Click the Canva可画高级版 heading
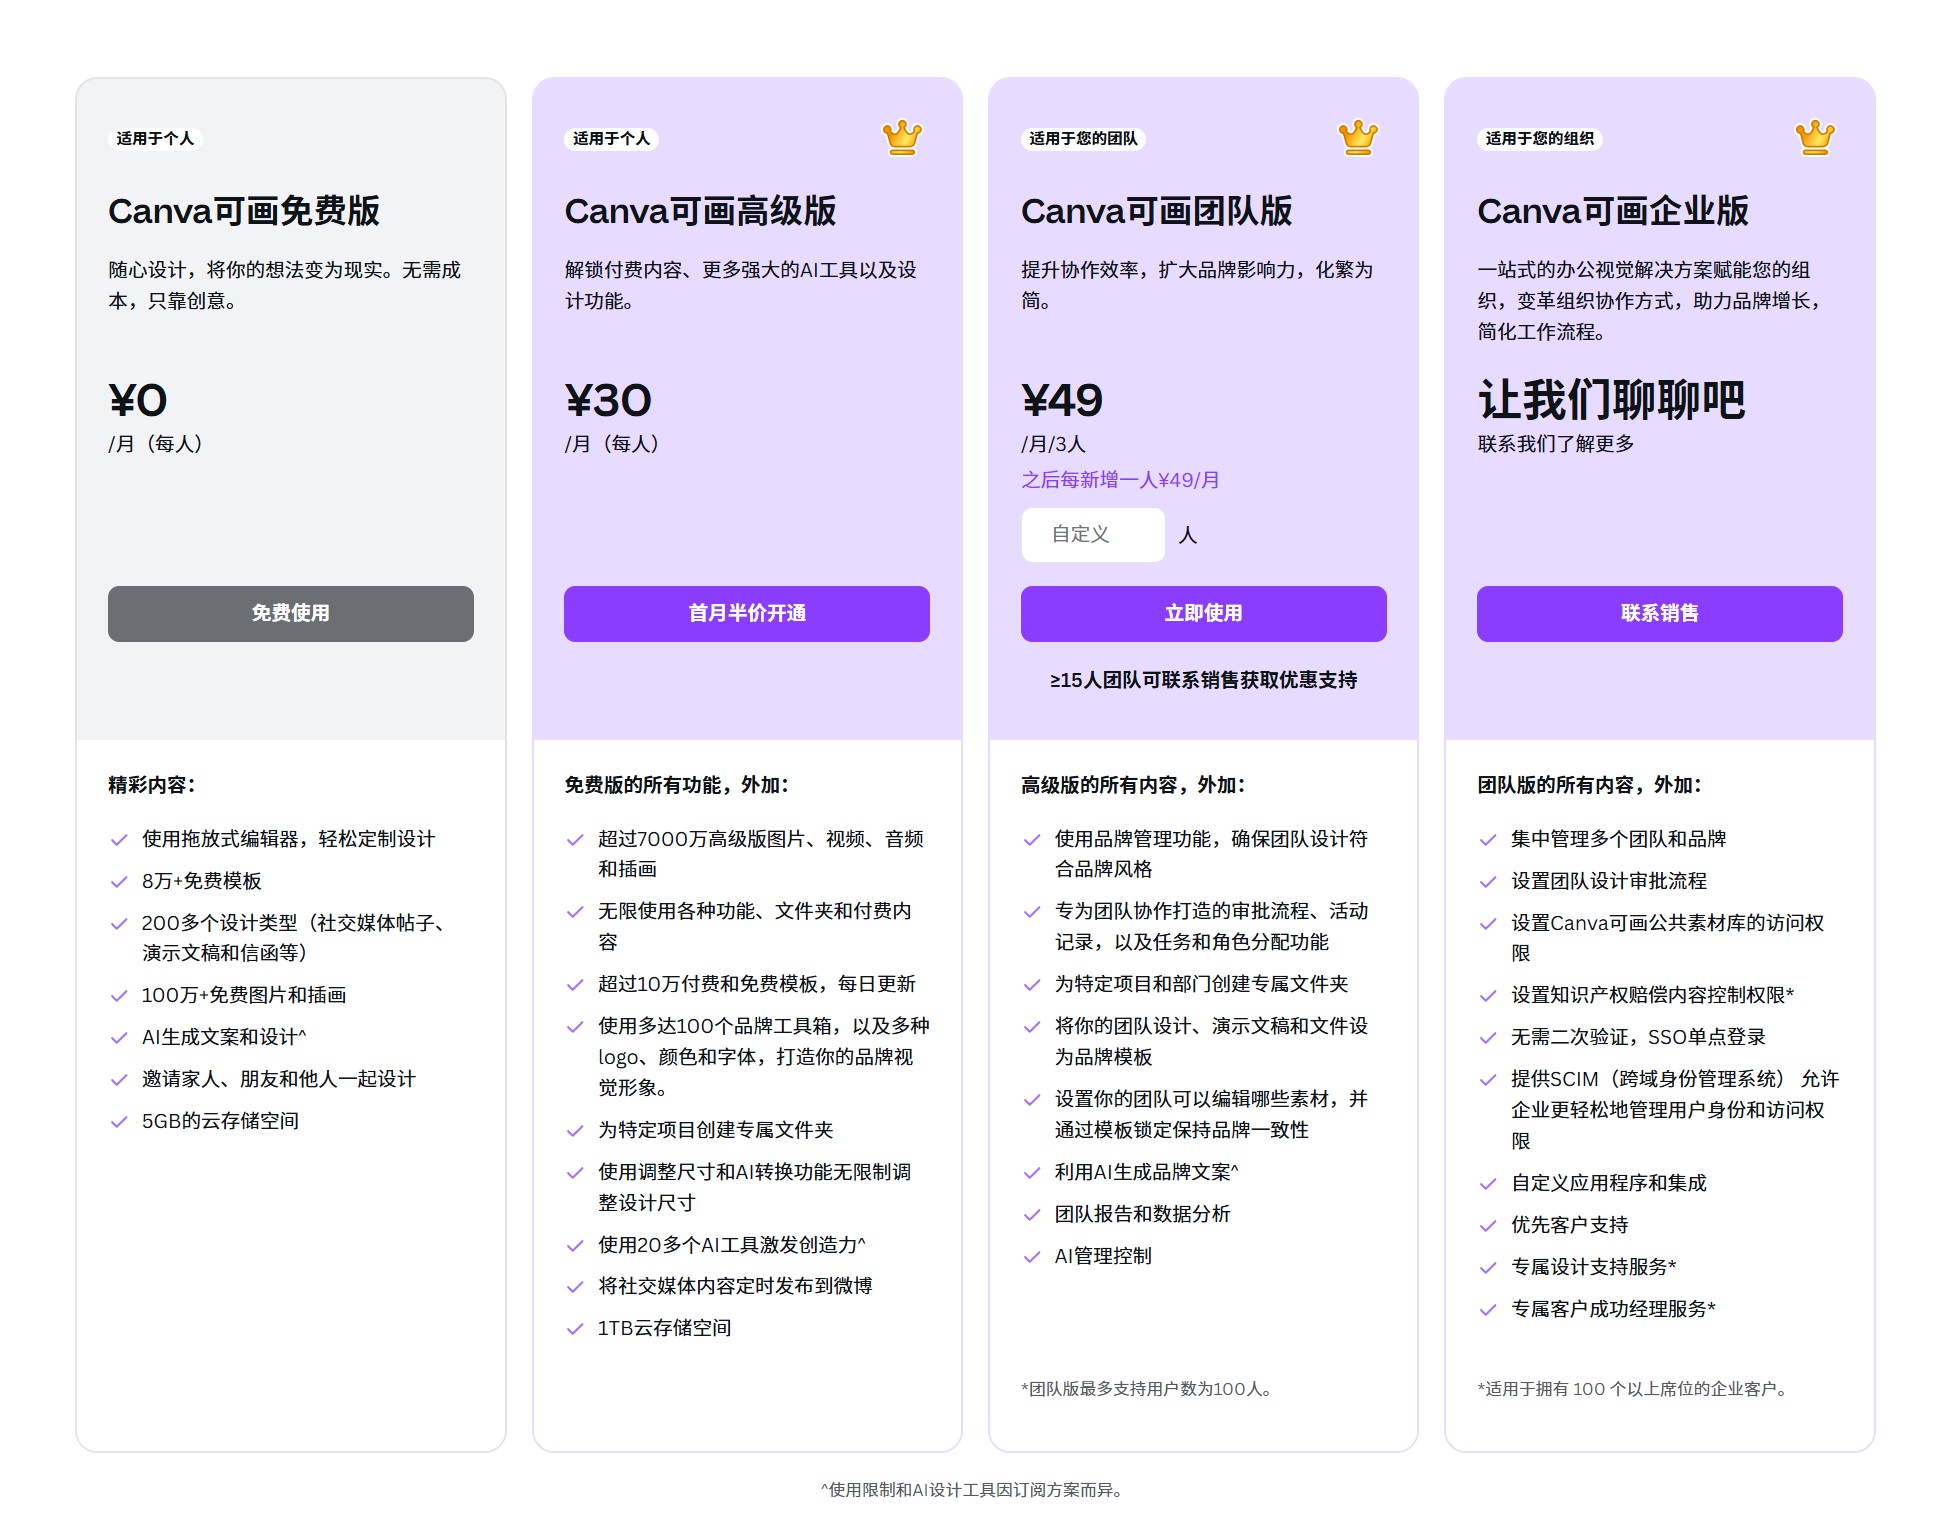 pos(700,211)
